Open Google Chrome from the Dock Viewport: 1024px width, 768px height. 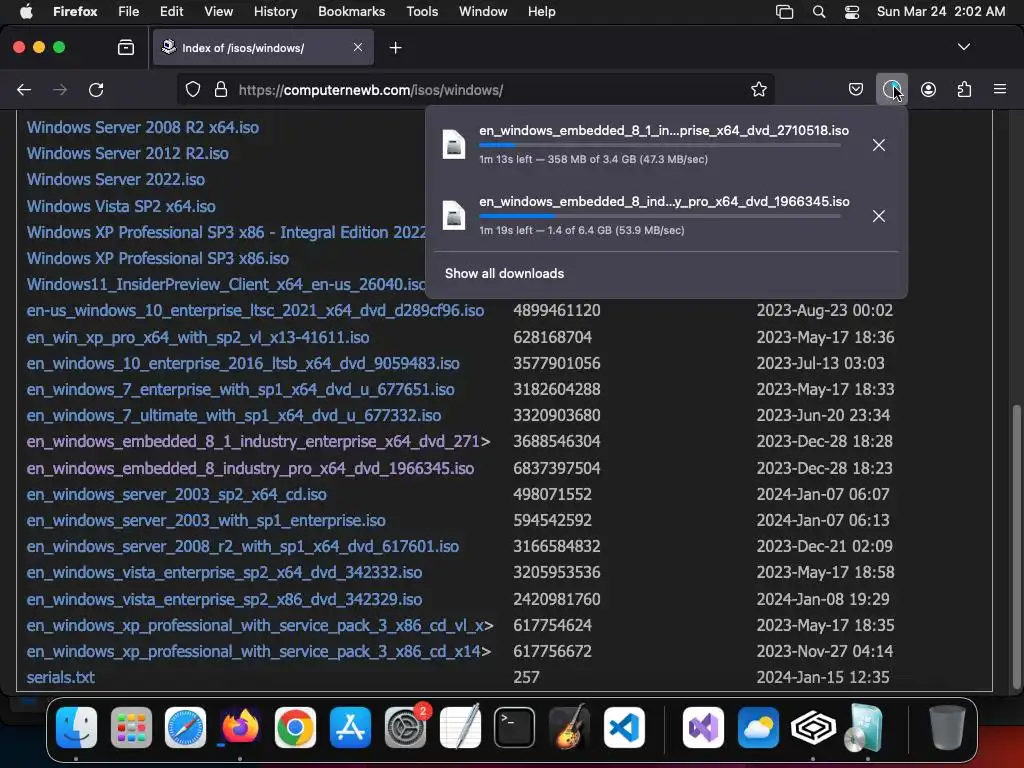[295, 727]
